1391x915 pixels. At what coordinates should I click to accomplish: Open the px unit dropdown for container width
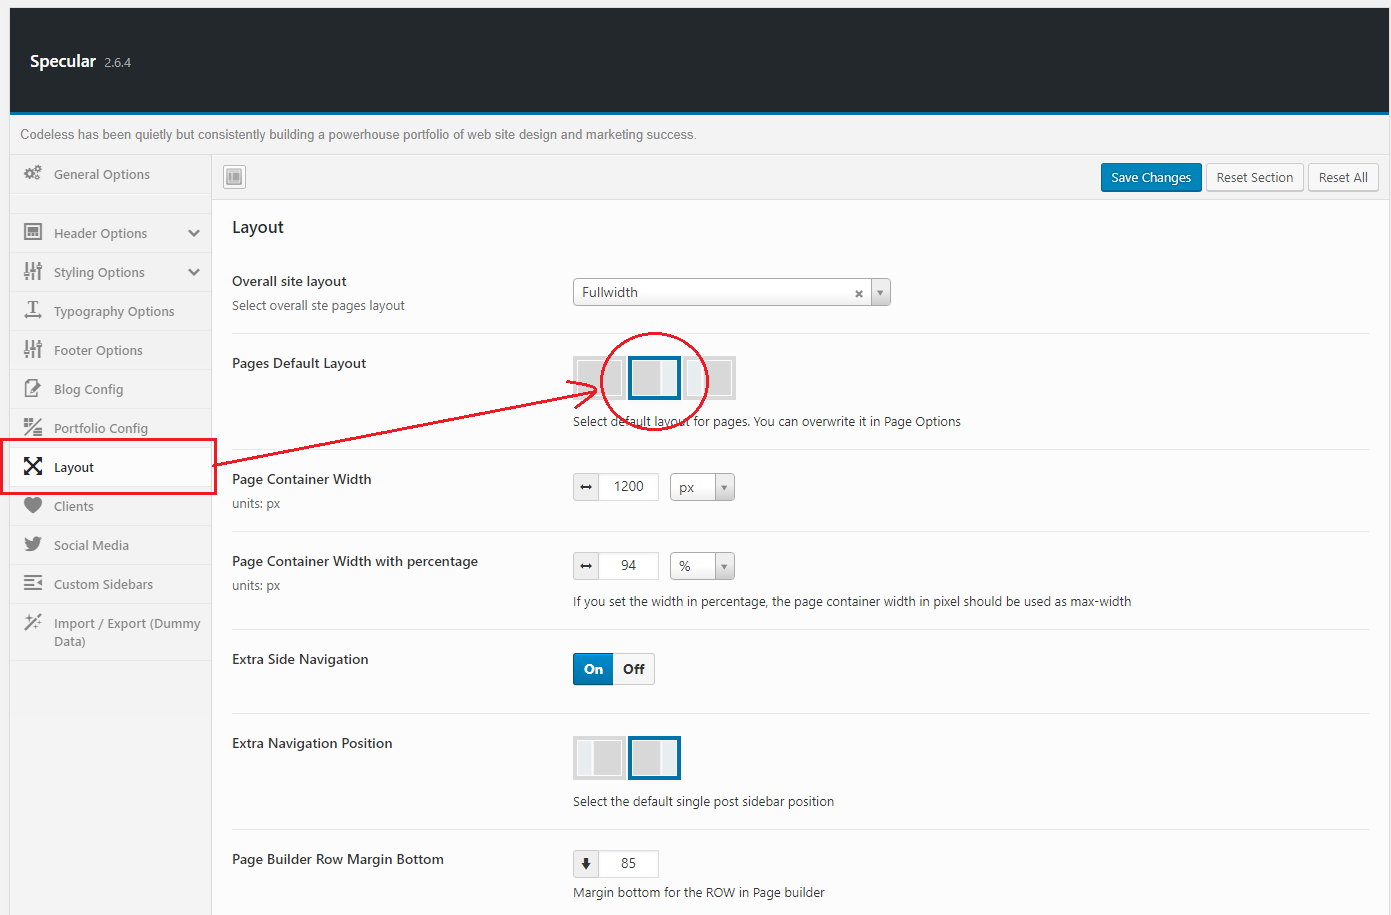pyautogui.click(x=702, y=487)
